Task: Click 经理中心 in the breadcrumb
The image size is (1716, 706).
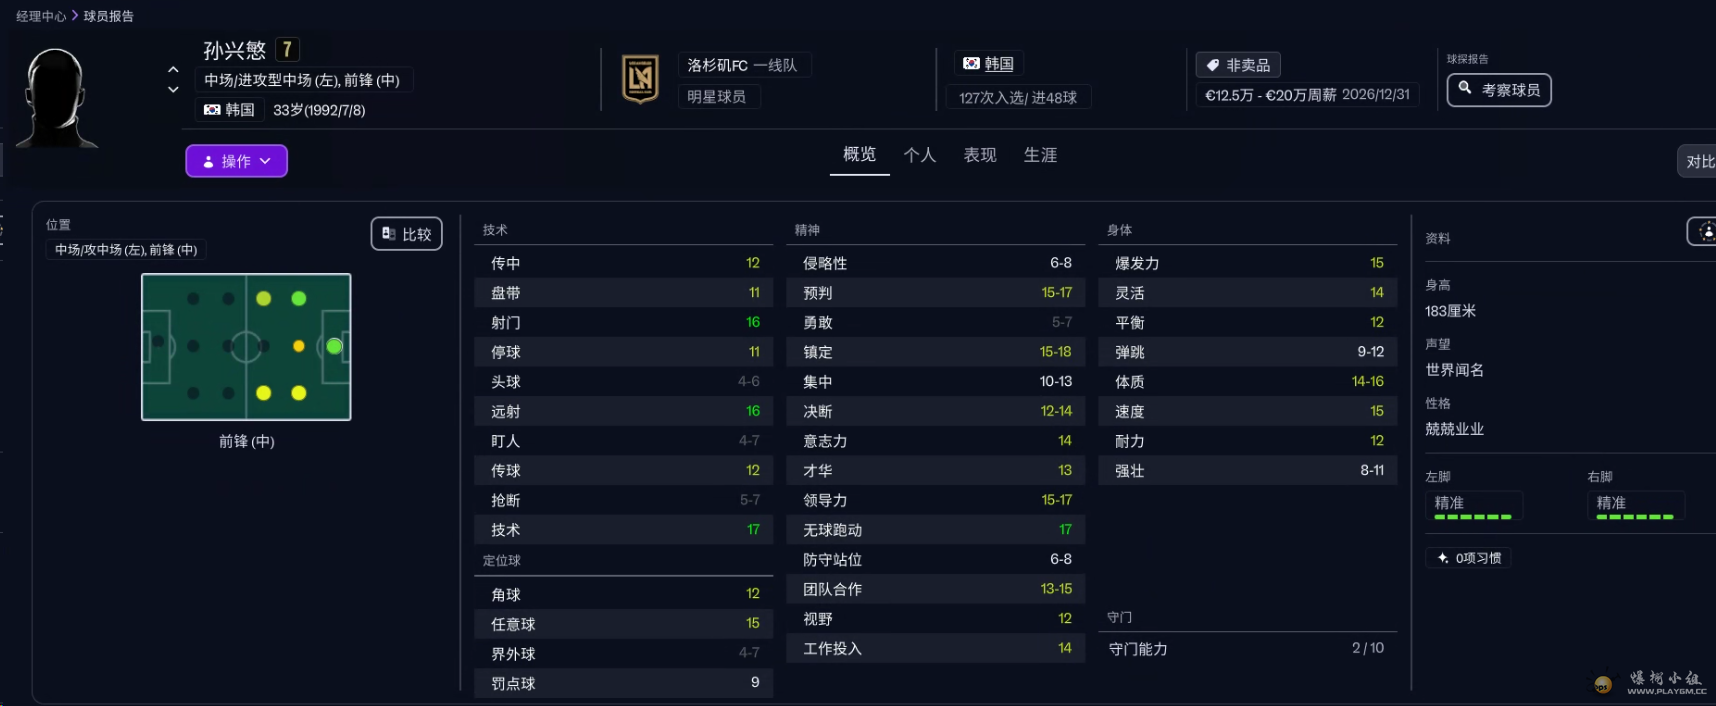Action: pyautogui.click(x=41, y=16)
